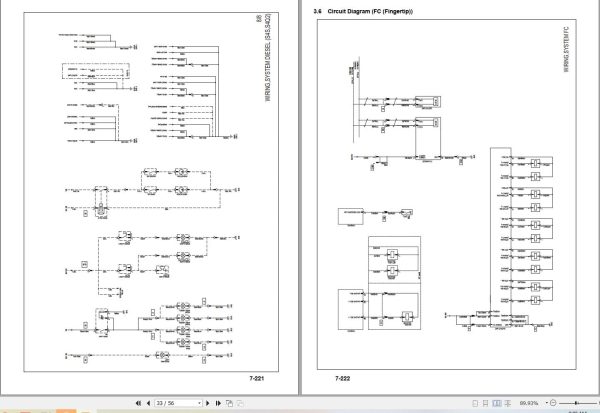
Task: Switch to continuous page layout
Action: click(x=485, y=403)
